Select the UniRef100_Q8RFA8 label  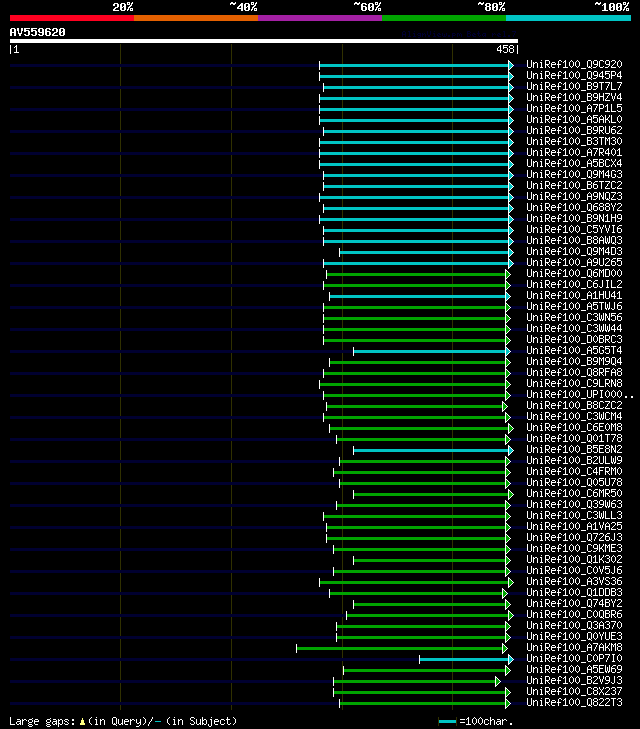pos(574,372)
